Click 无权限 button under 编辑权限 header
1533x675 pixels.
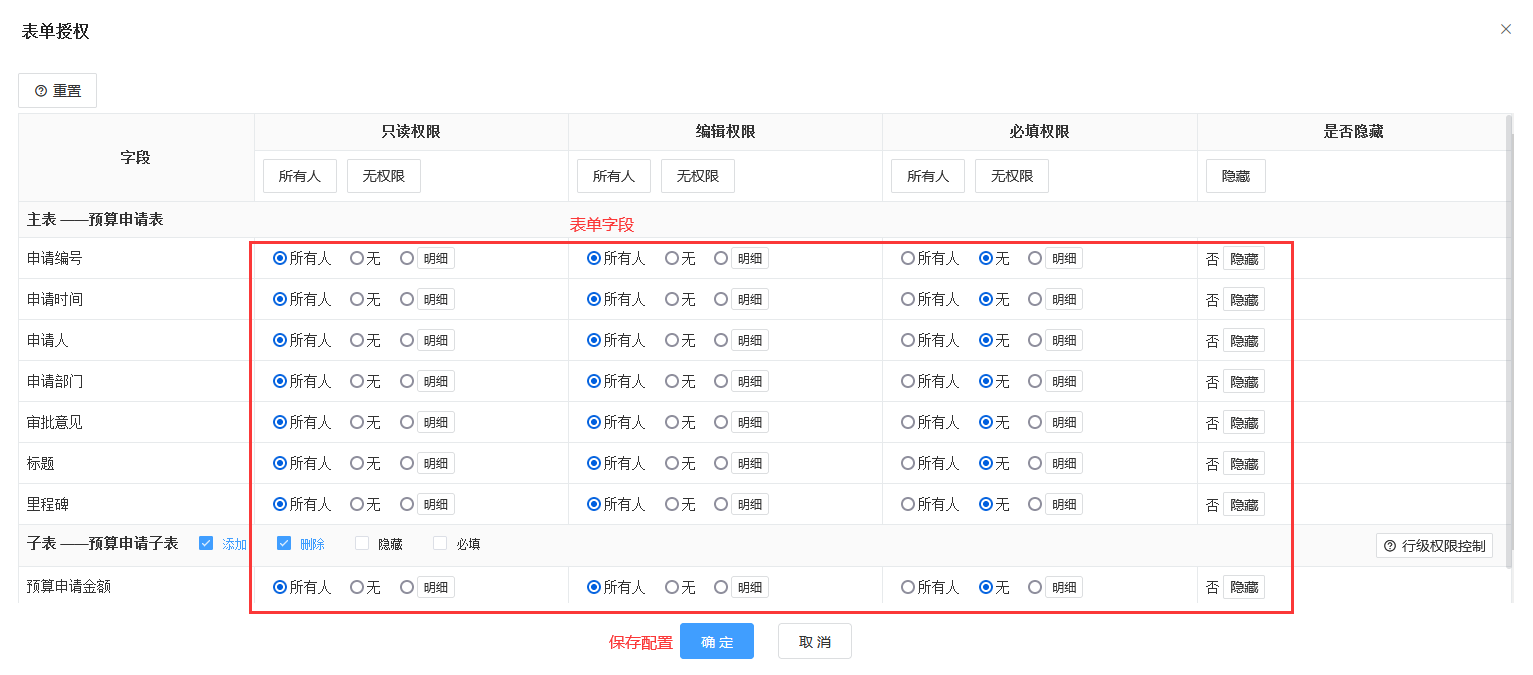(697, 176)
